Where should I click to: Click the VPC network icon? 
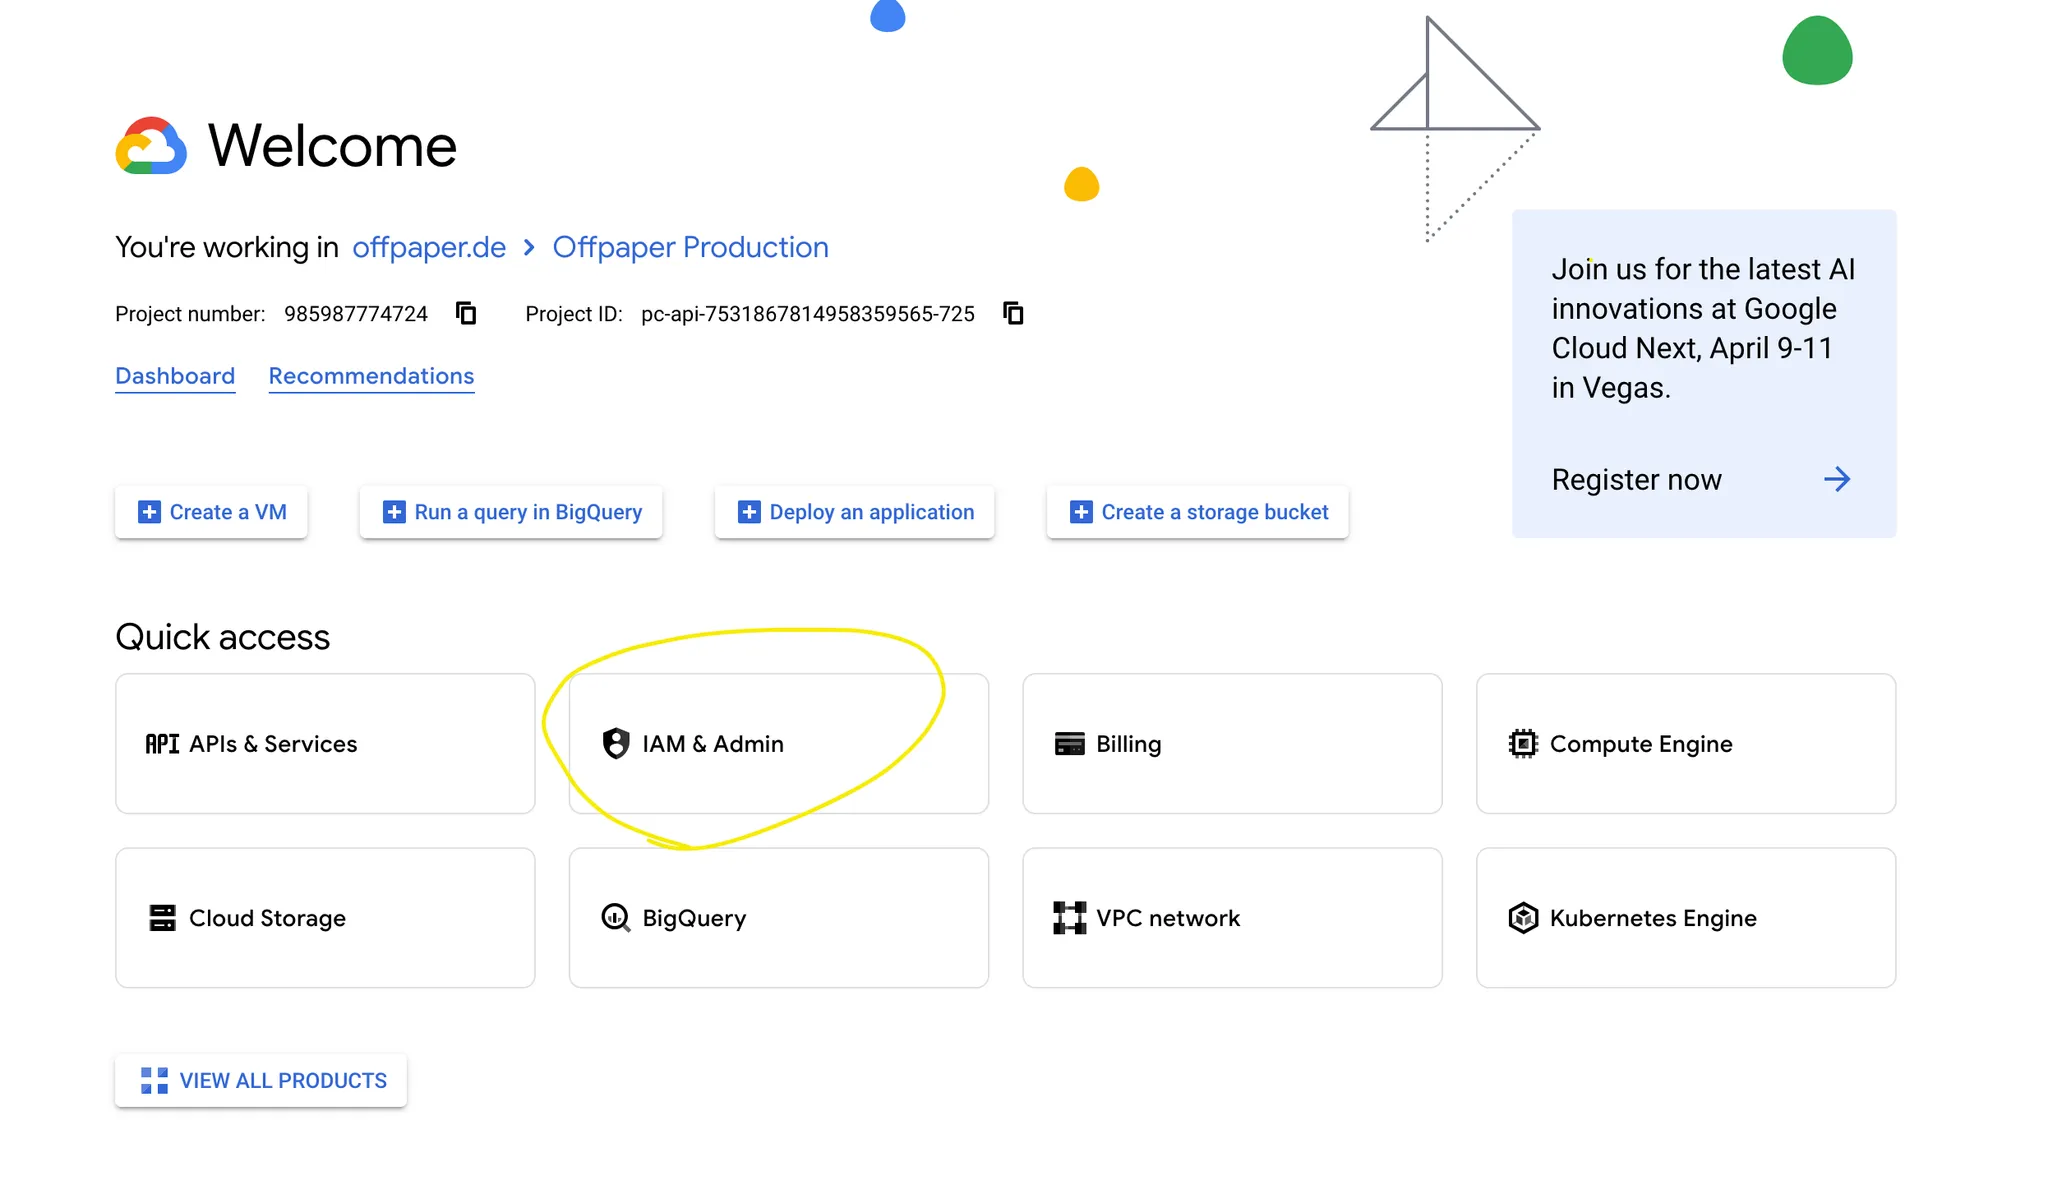[x=1069, y=917]
